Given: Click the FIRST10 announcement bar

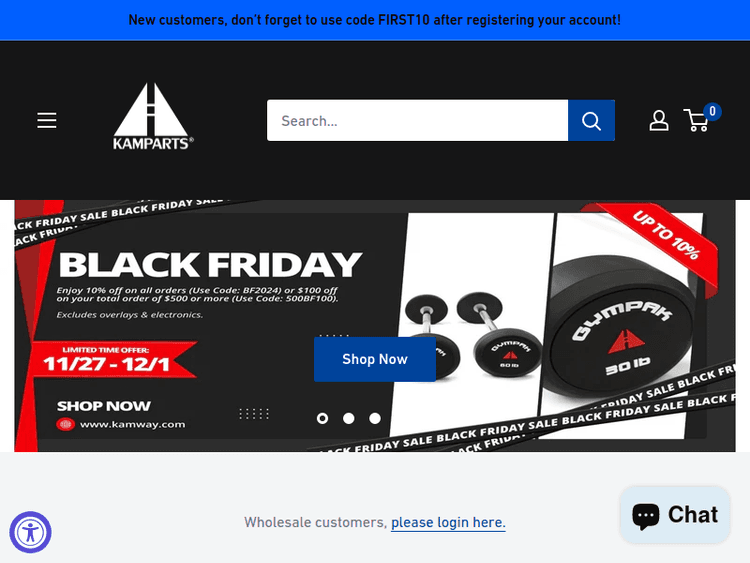Looking at the screenshot, I should [375, 20].
